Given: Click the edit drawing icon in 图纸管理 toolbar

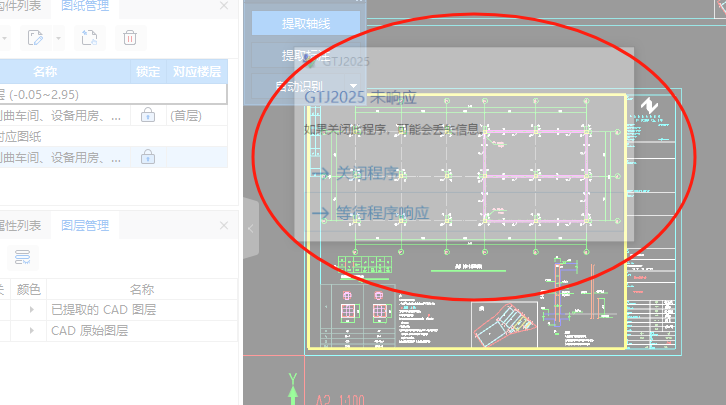Looking at the screenshot, I should pyautogui.click(x=35, y=37).
